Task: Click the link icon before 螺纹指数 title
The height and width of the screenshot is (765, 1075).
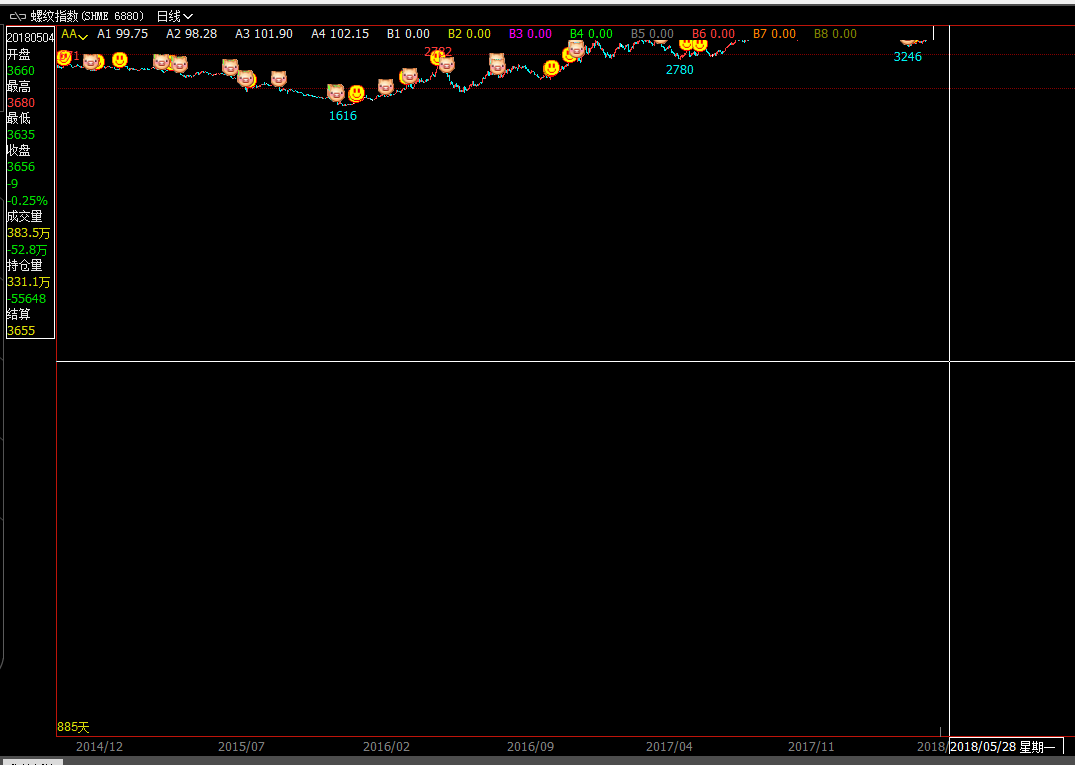Action: 18,16
